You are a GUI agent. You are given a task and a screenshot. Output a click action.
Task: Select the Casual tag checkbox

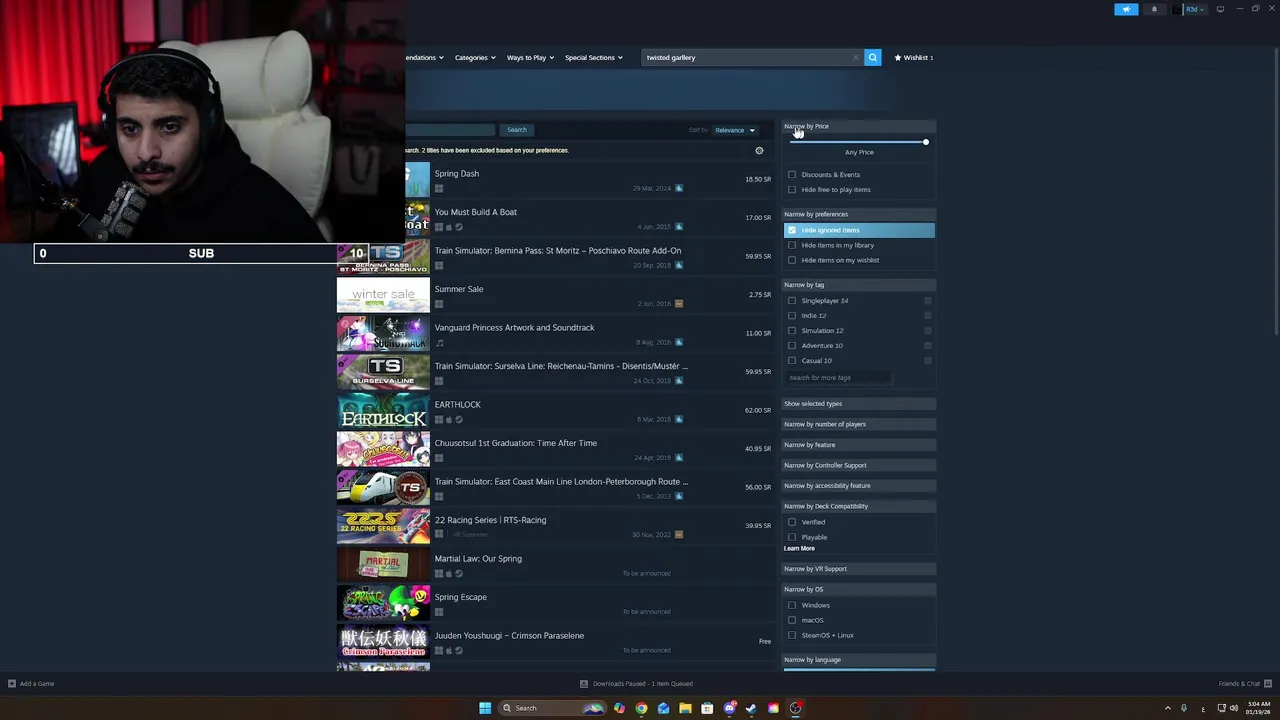pos(792,361)
